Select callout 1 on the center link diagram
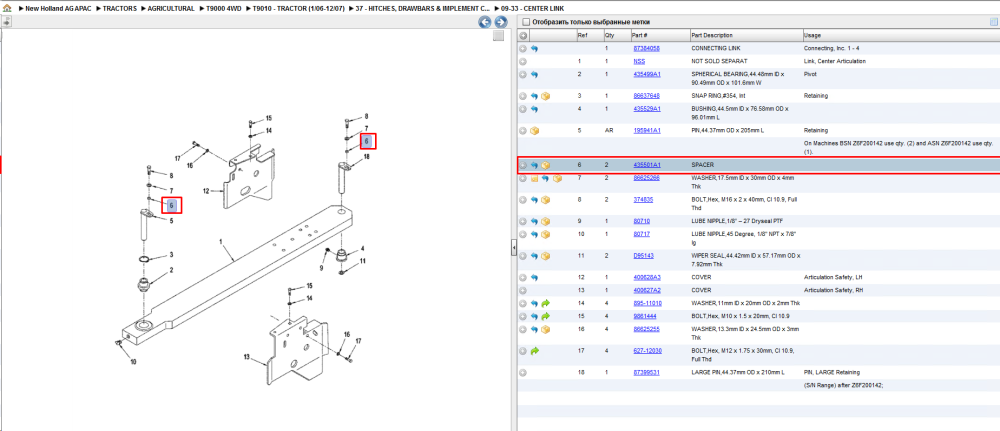1000x431 pixels. click(221, 242)
